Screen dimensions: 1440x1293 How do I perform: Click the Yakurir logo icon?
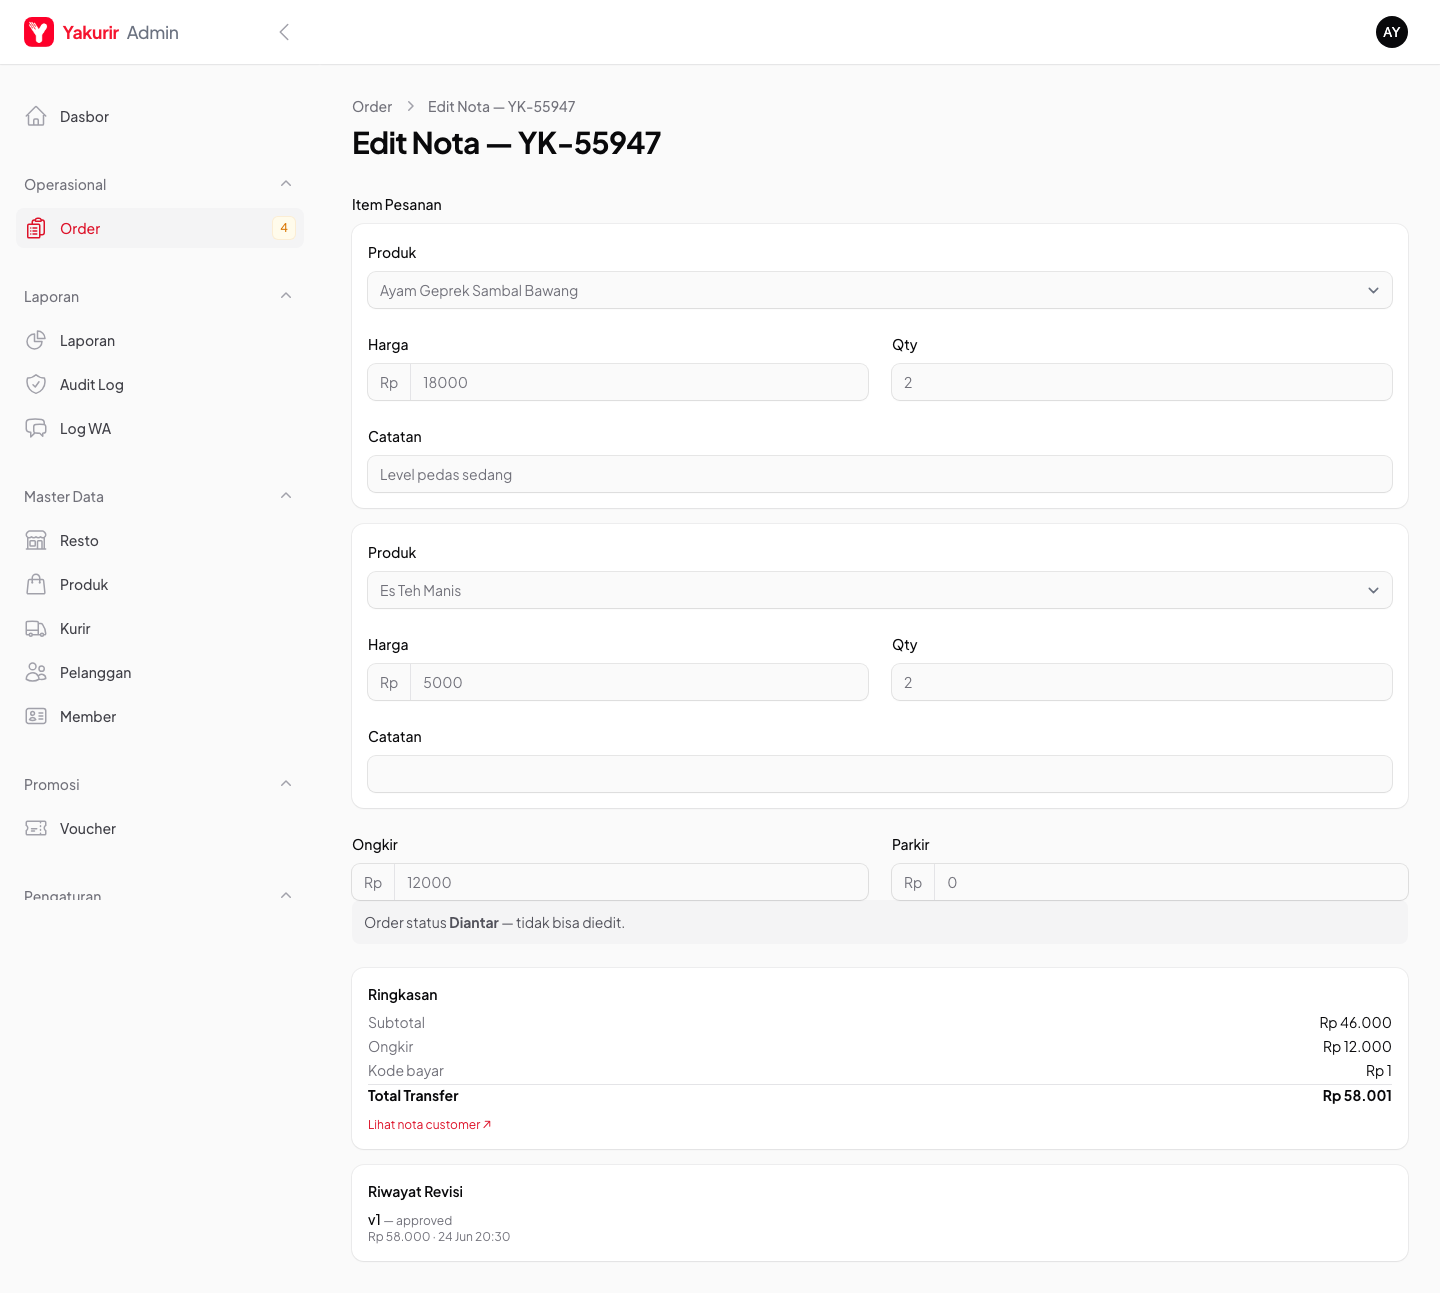[x=39, y=32]
